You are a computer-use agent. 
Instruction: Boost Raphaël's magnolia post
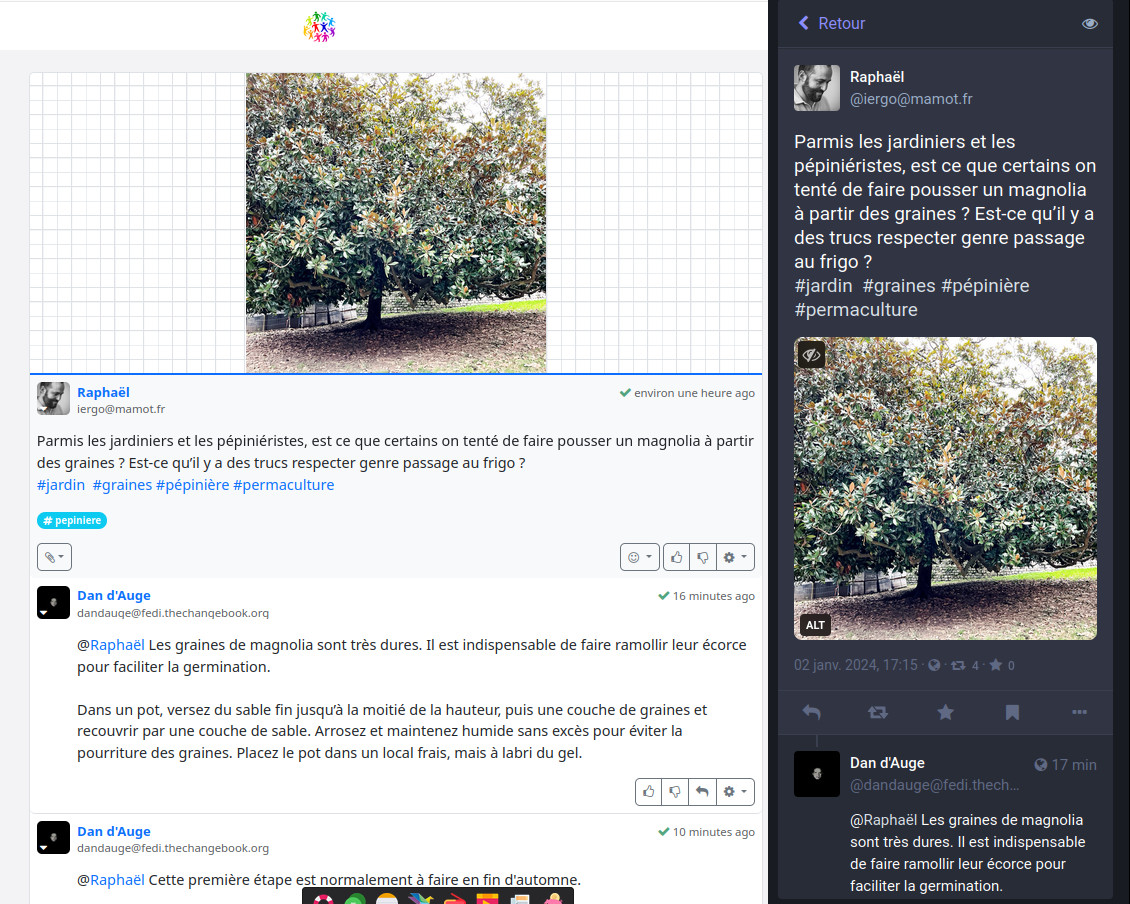click(x=878, y=712)
